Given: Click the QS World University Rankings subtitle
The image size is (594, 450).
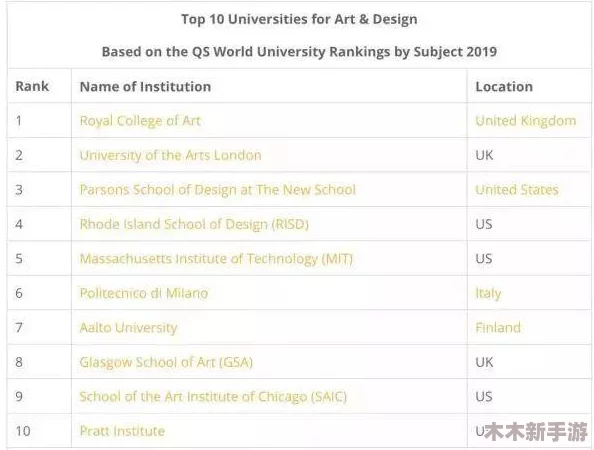Looking at the screenshot, I should pyautogui.click(x=299, y=52).
